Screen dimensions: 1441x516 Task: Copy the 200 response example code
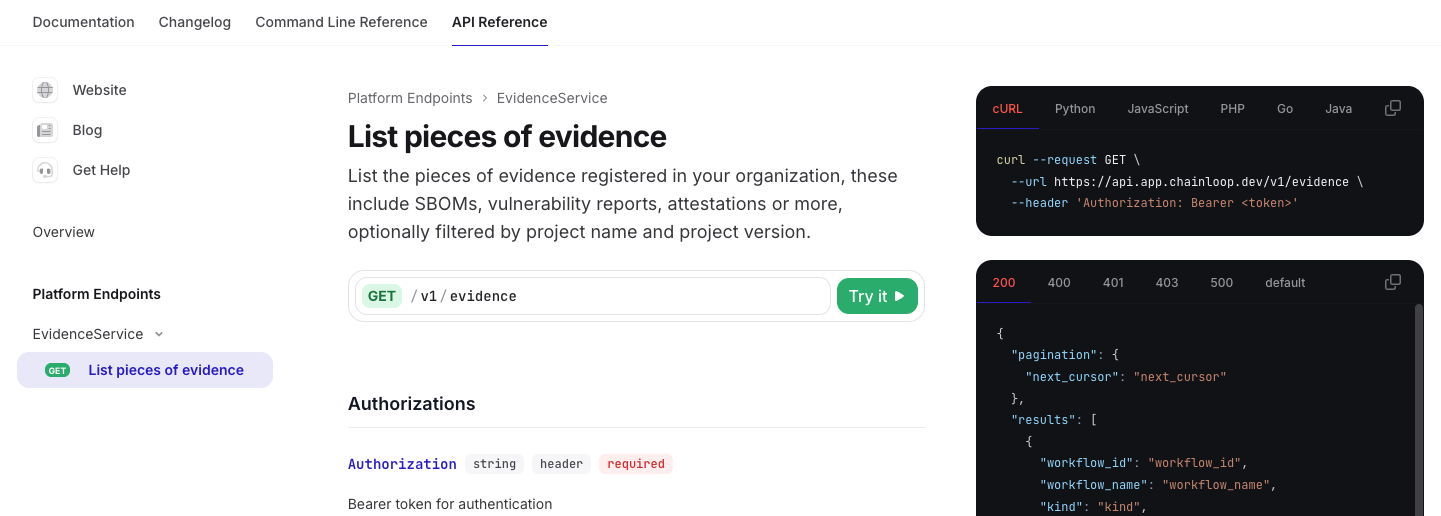coord(1392,282)
